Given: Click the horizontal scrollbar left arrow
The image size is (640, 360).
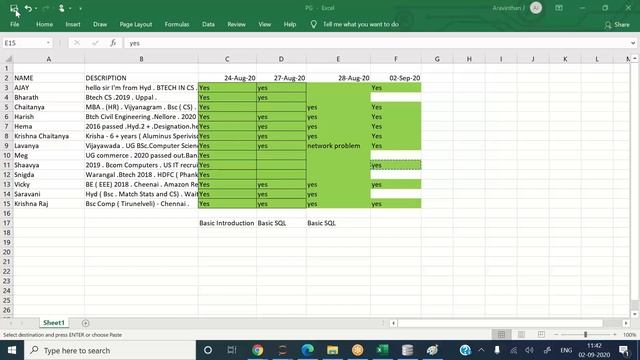Looking at the screenshot, I should pyautogui.click(x=393, y=323).
